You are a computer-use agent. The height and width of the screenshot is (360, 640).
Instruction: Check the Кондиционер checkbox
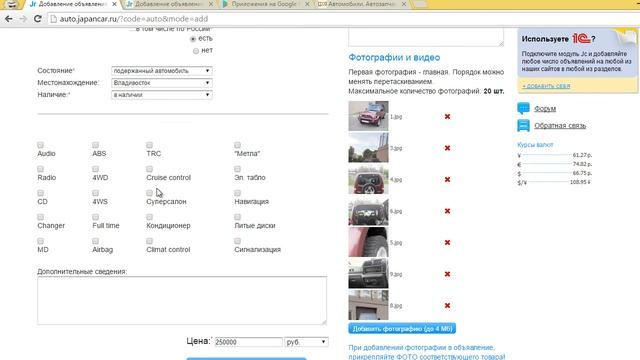pos(149,217)
